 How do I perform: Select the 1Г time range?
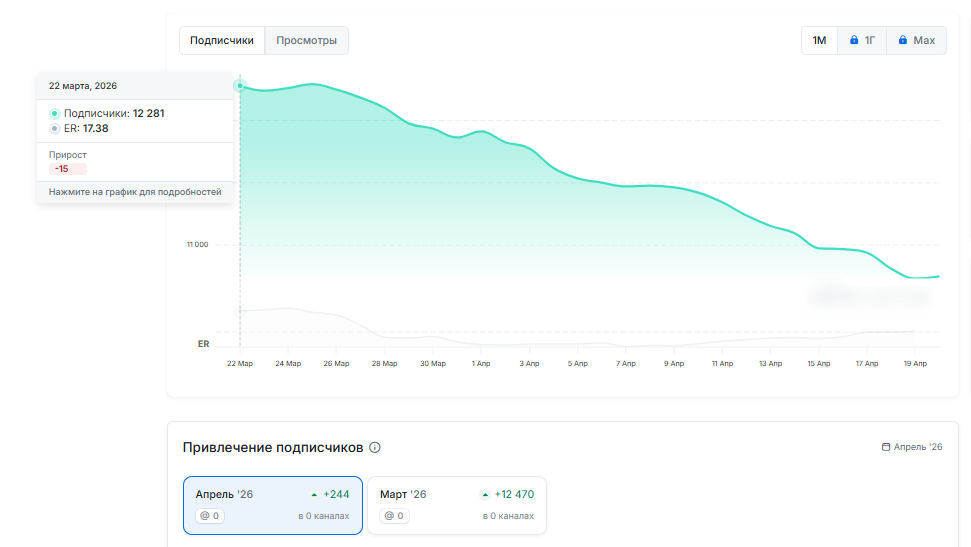(x=862, y=41)
